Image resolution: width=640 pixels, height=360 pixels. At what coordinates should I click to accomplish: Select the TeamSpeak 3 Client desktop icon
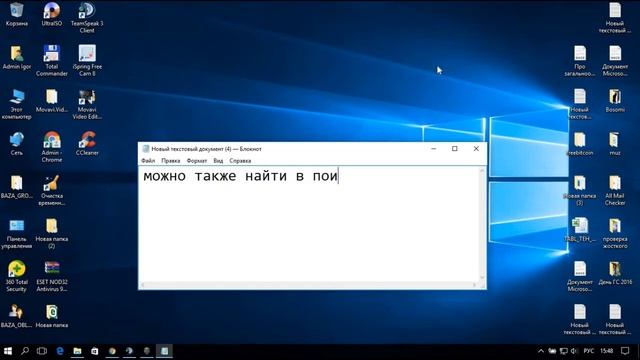[87, 18]
